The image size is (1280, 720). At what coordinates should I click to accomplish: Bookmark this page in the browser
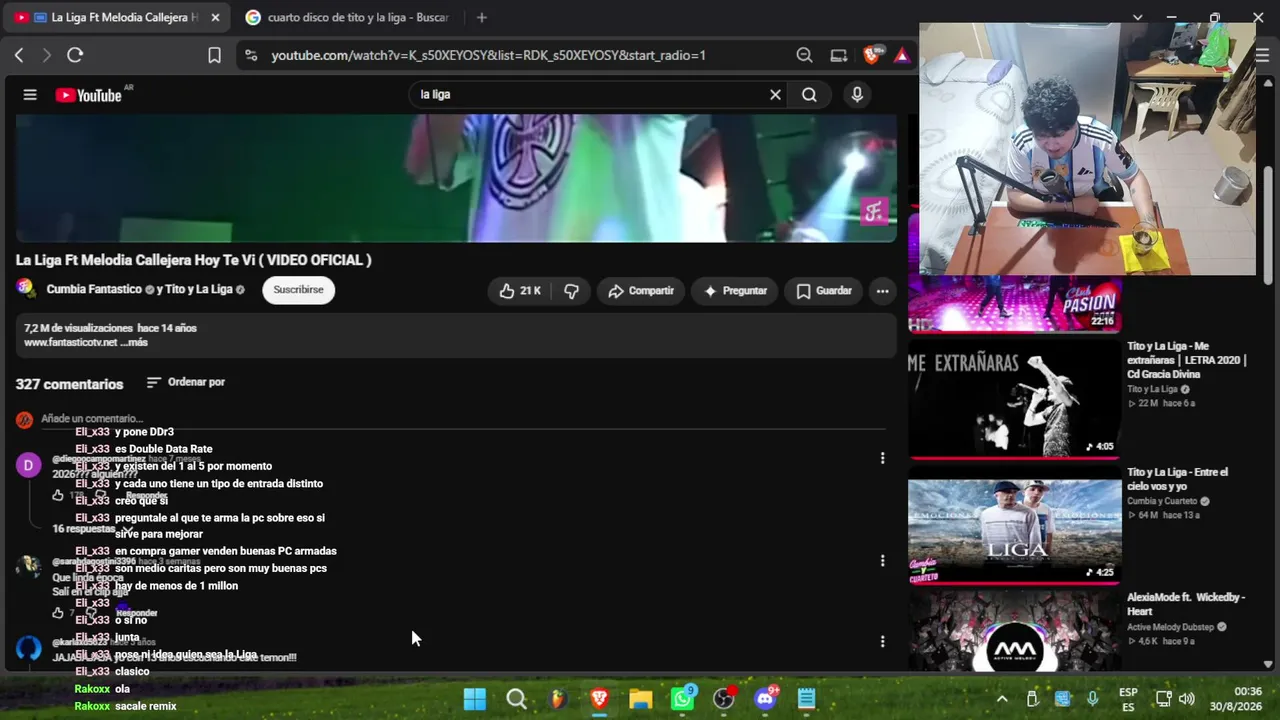(214, 55)
